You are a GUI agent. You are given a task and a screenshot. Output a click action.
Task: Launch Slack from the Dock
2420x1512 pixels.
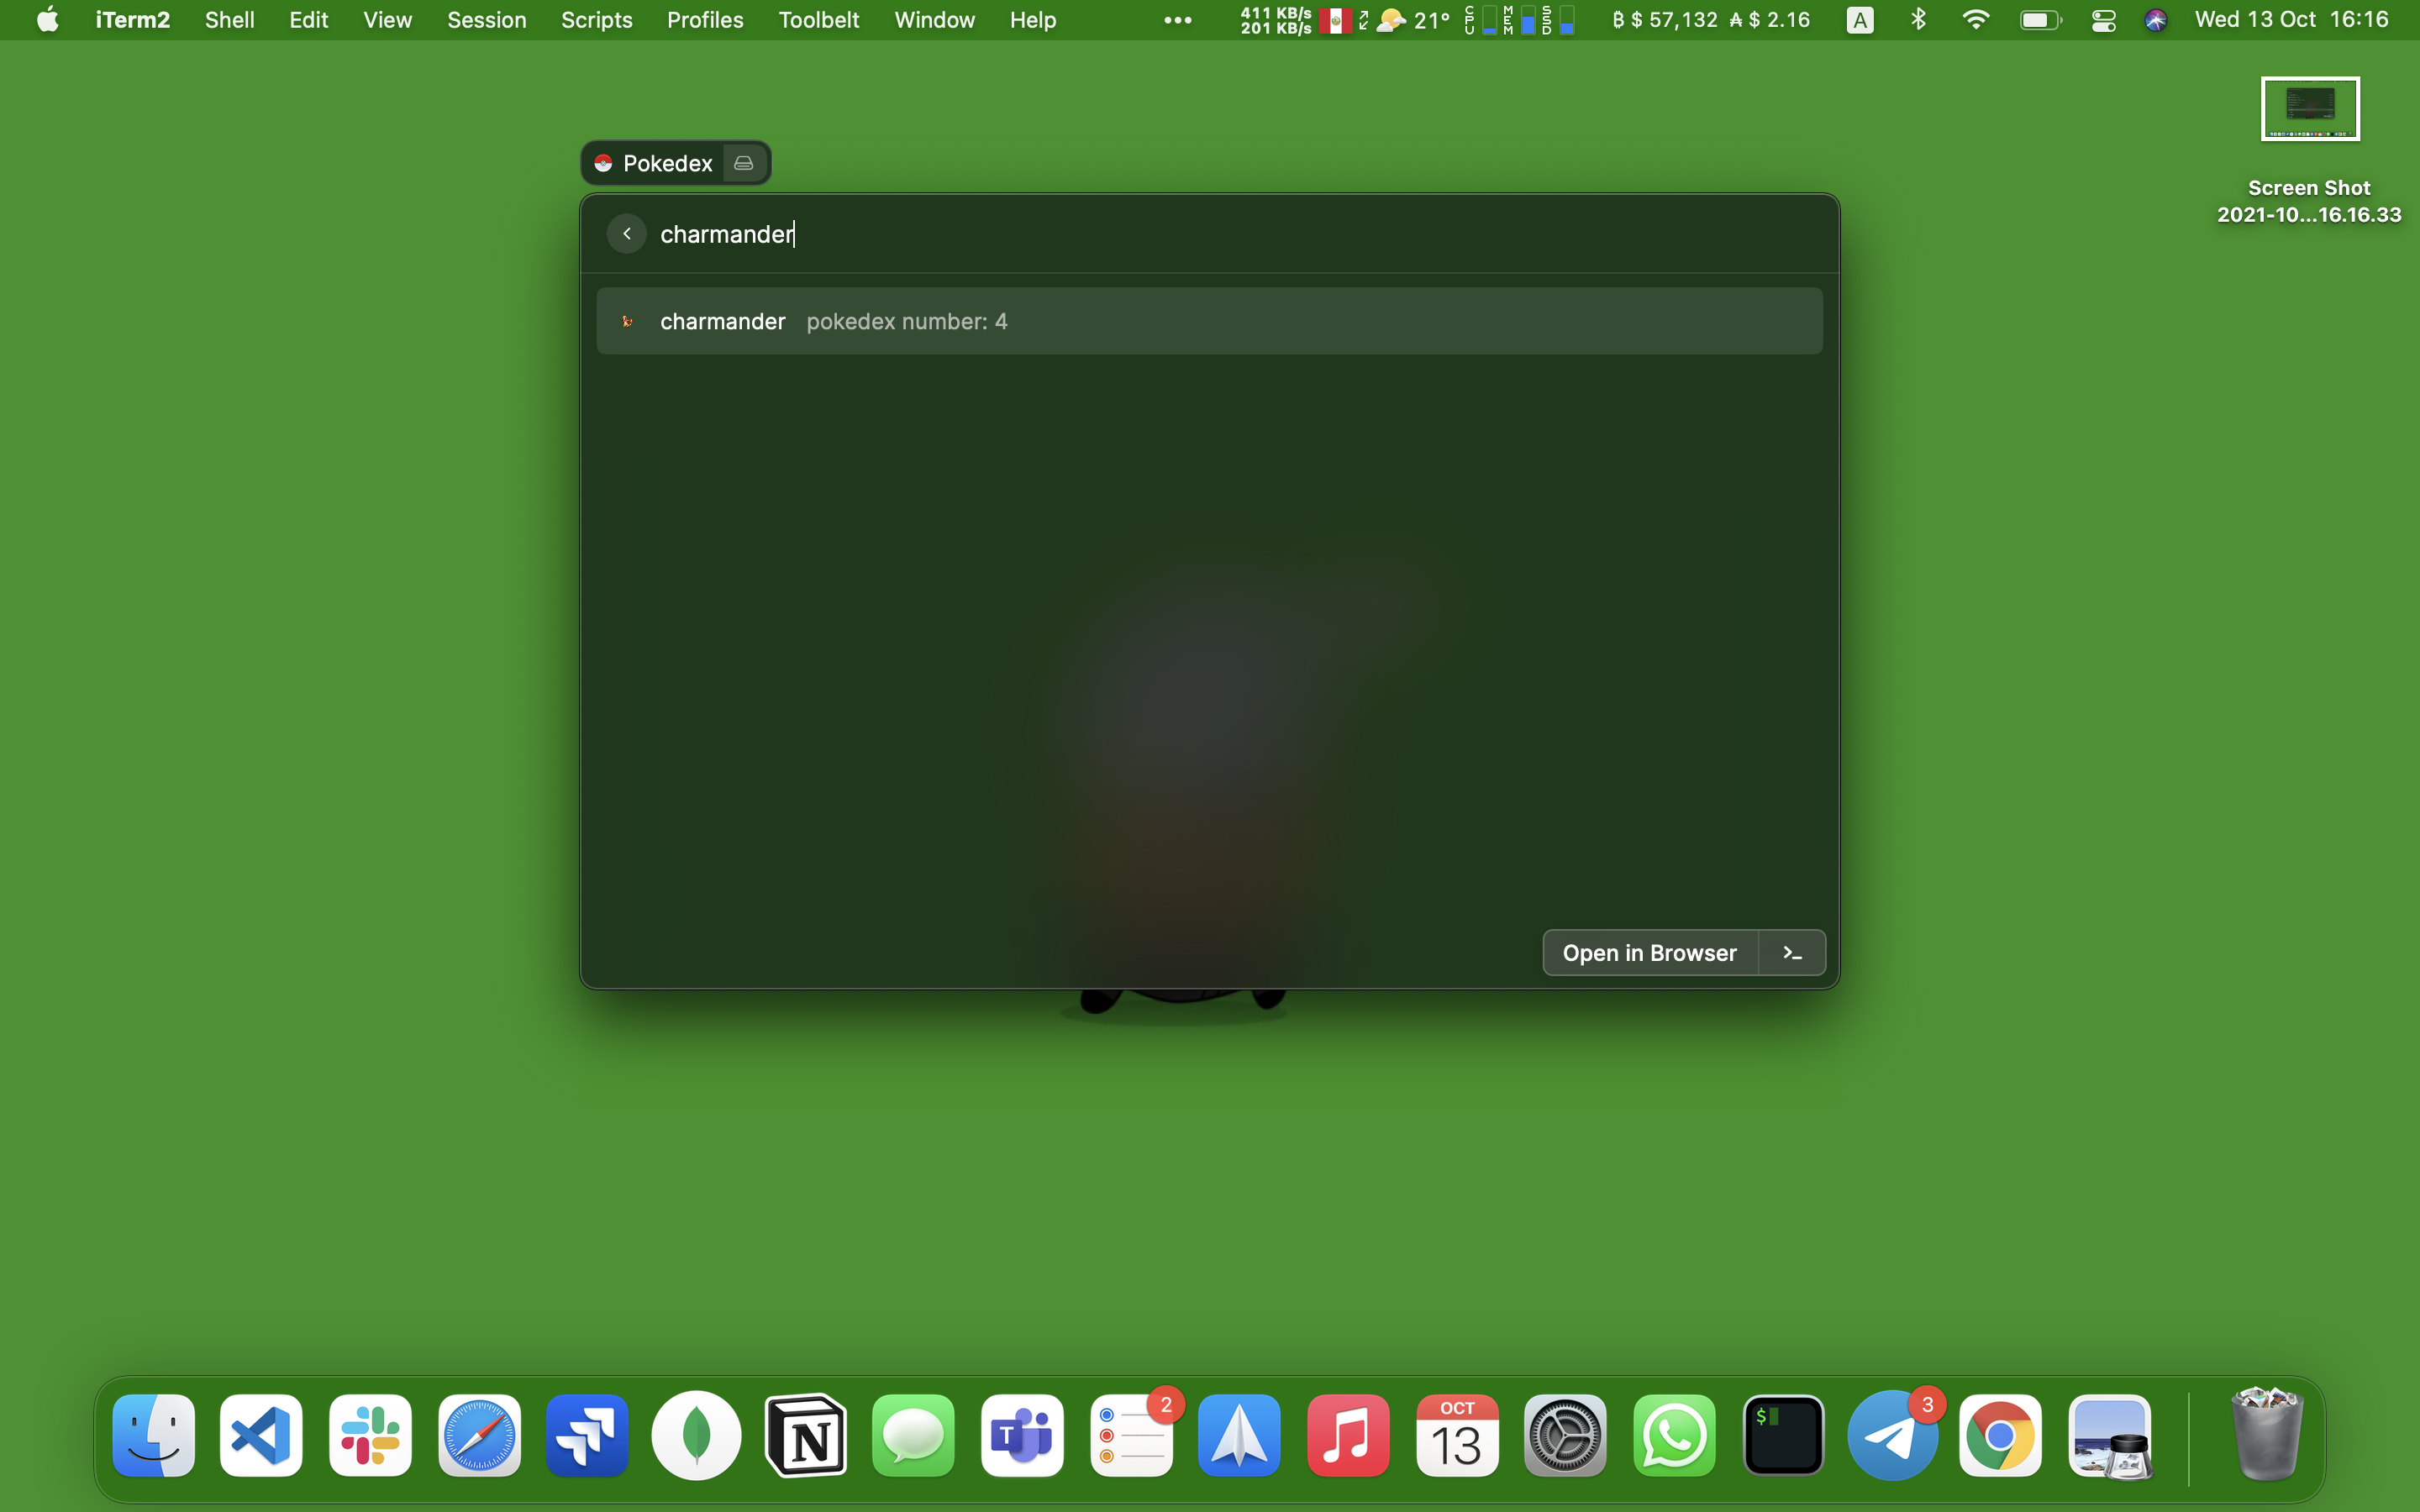370,1436
